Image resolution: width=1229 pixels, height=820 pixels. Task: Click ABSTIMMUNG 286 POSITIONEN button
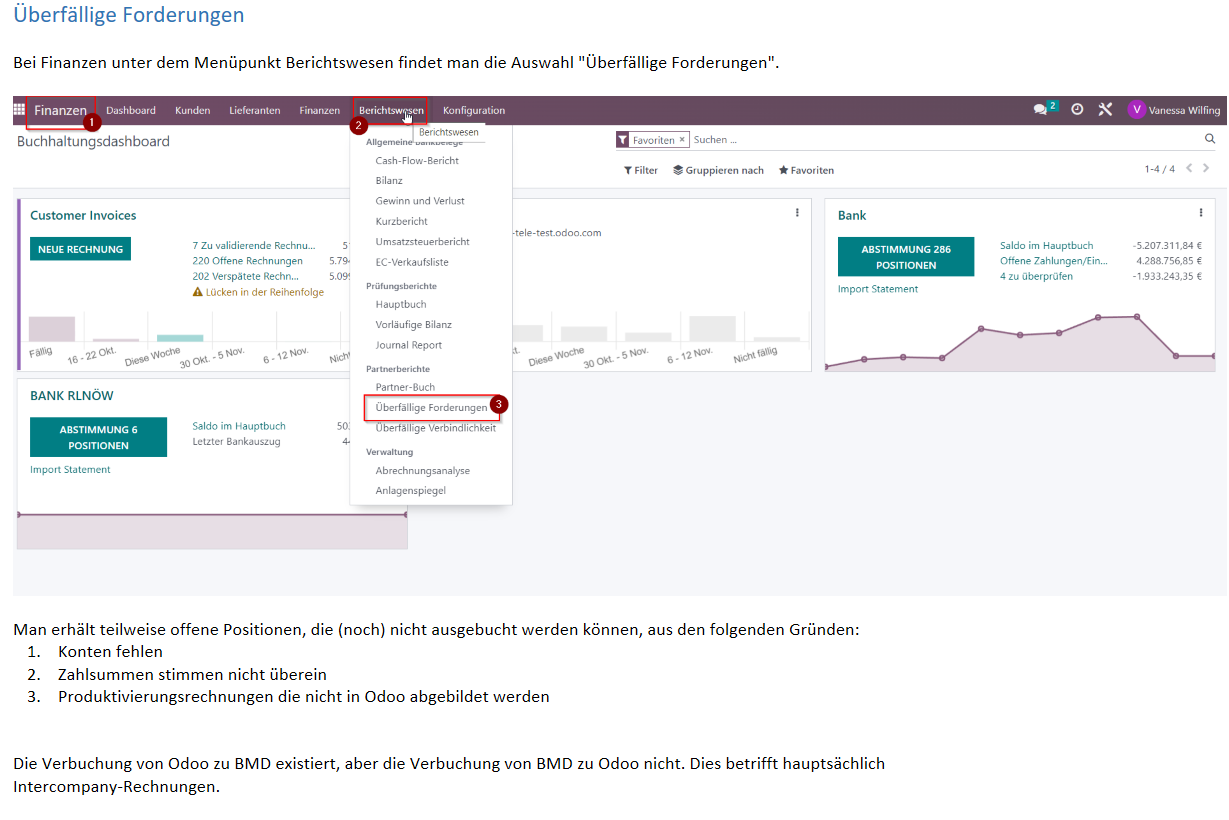pos(906,257)
